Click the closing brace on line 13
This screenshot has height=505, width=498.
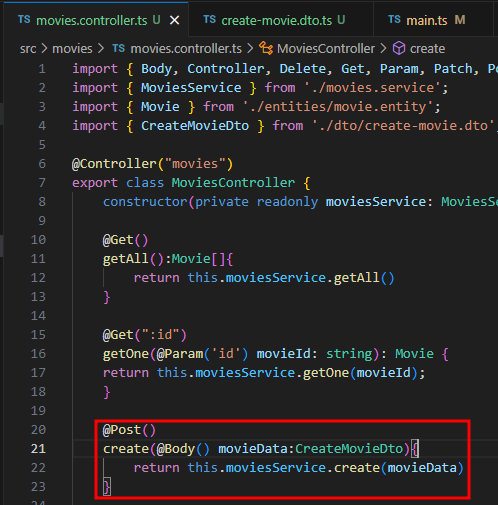(x=107, y=297)
